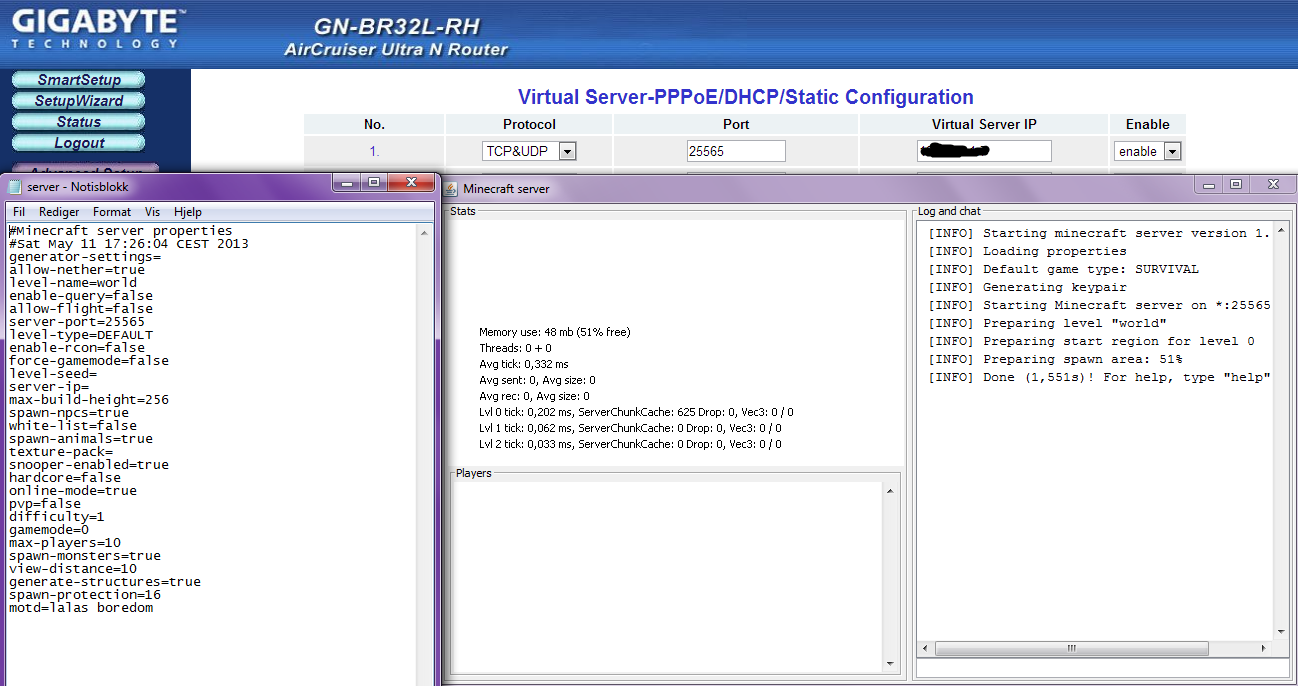Close the Notisblokk window
Screen dimensions: 1298x686
point(410,183)
